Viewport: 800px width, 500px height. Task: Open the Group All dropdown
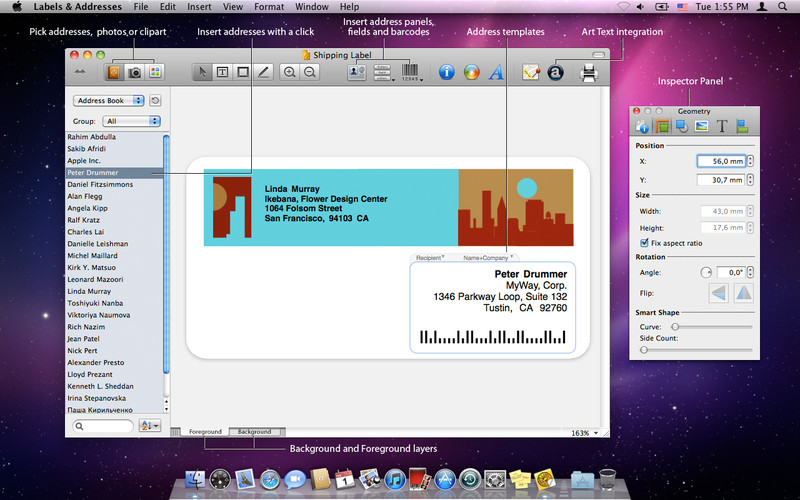pyautogui.click(x=132, y=121)
